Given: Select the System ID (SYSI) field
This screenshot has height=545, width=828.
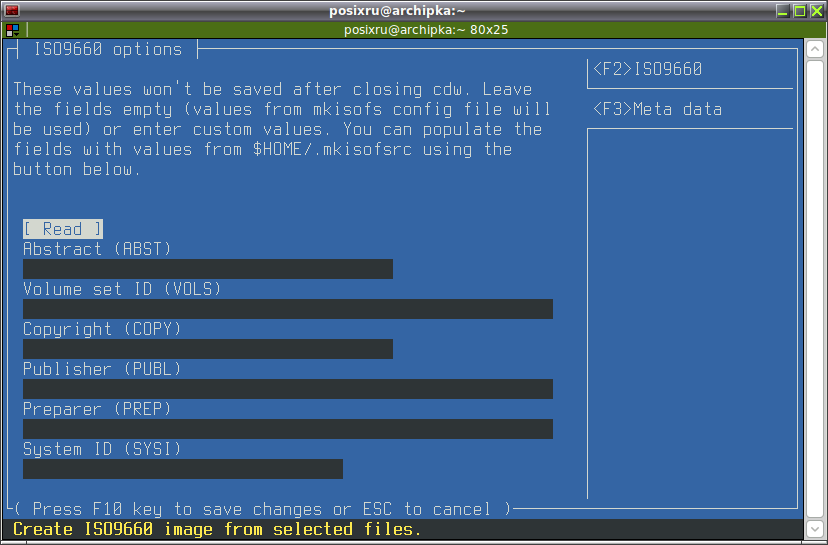Looking at the screenshot, I should click(x=183, y=469).
